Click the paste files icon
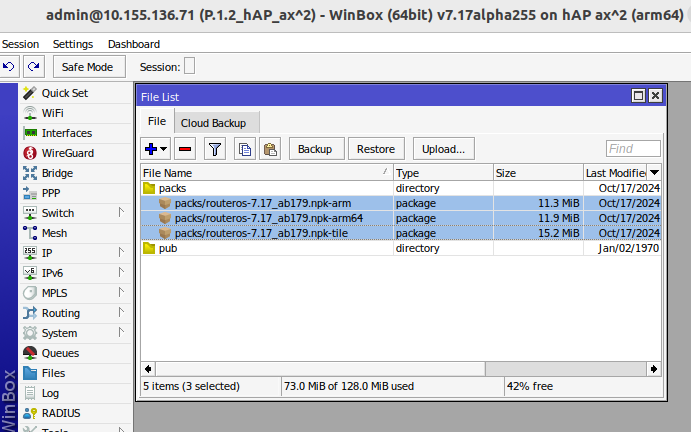 tap(269, 149)
